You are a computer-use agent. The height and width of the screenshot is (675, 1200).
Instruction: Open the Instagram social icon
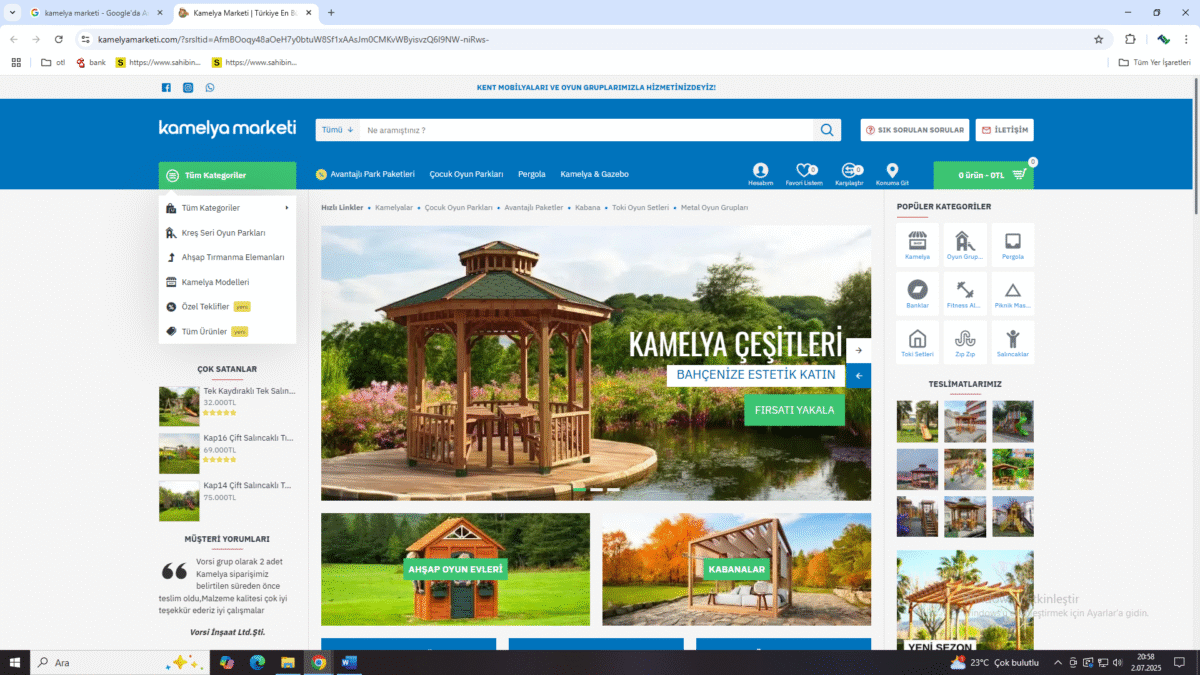click(x=188, y=88)
